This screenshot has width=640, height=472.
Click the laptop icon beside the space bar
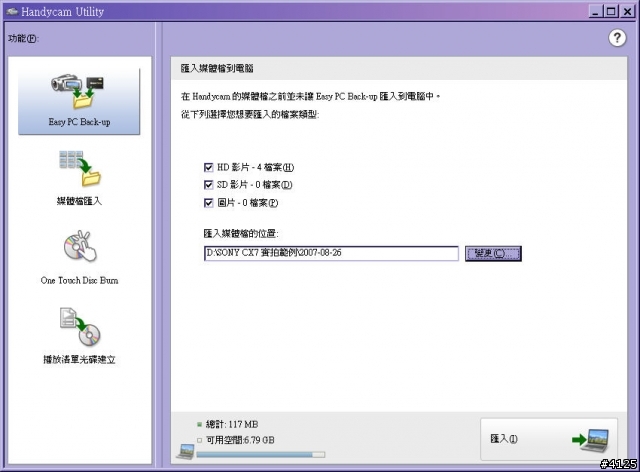tap(185, 452)
